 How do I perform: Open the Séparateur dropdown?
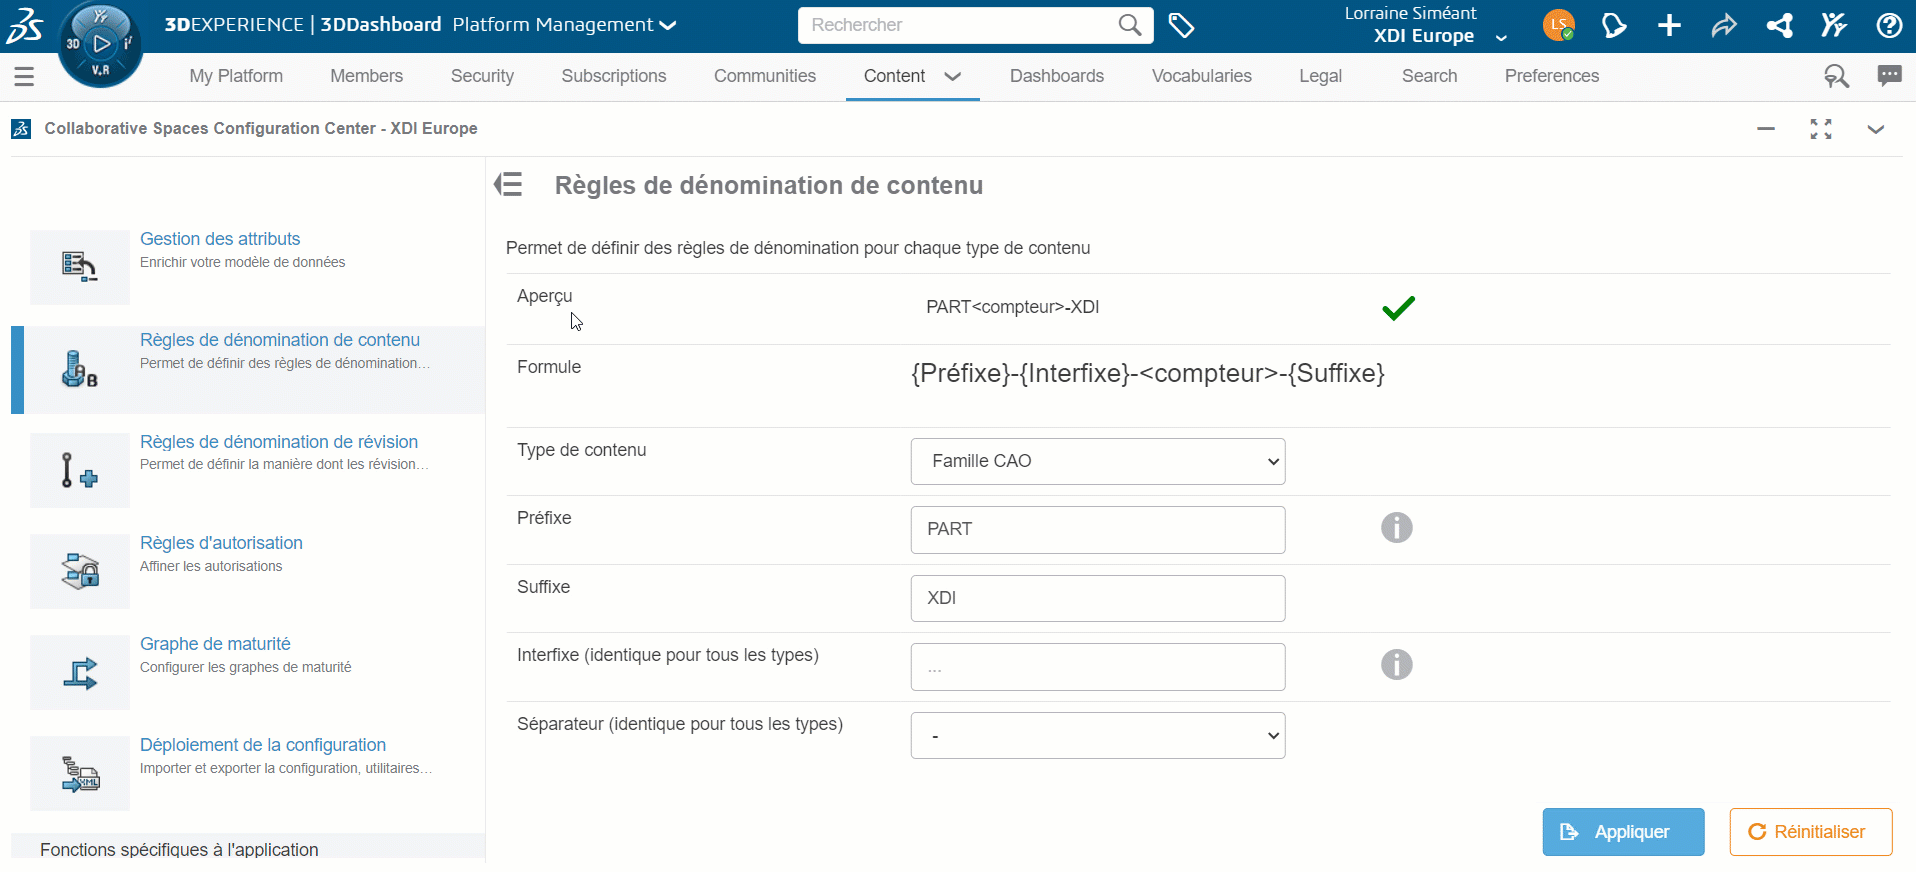[1097, 736]
